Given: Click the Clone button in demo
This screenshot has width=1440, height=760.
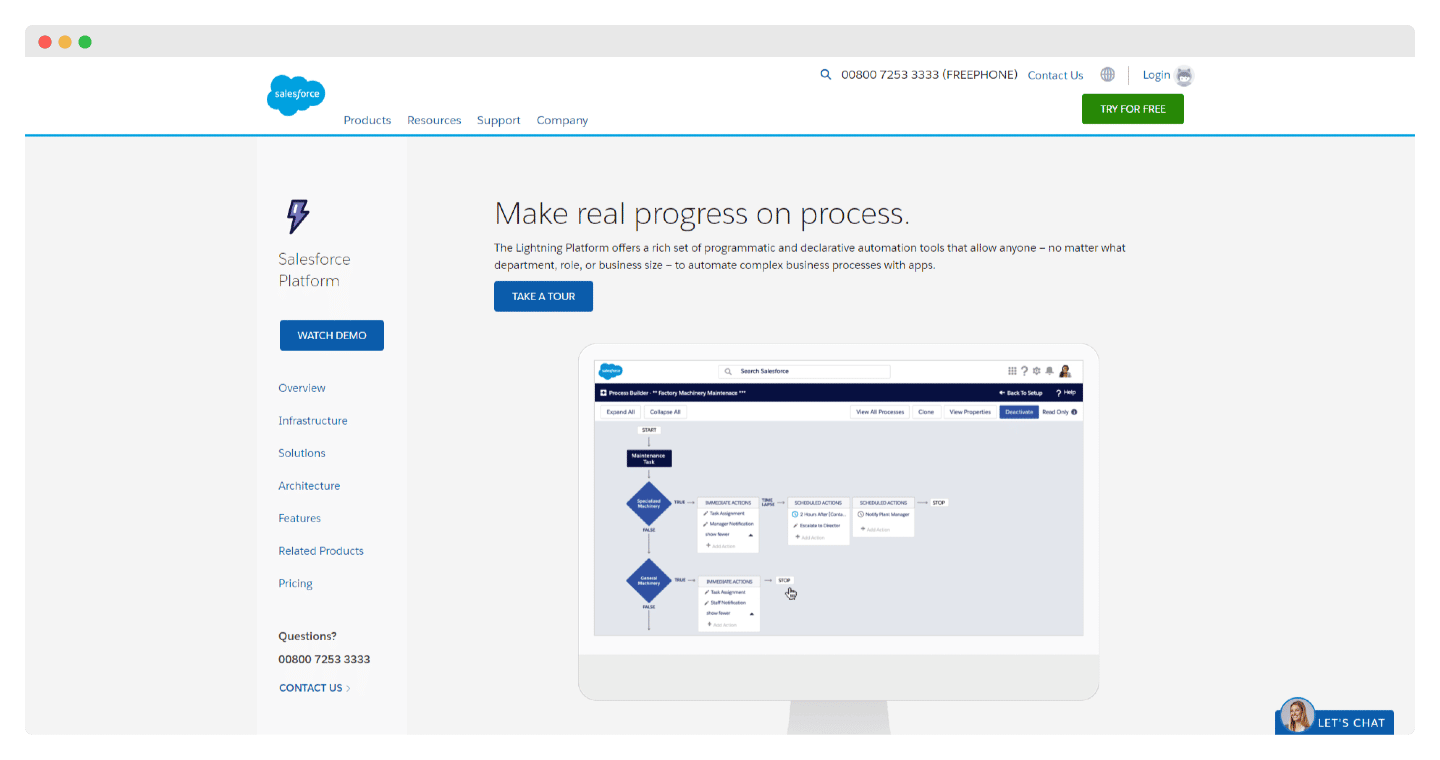Looking at the screenshot, I should point(927,412).
